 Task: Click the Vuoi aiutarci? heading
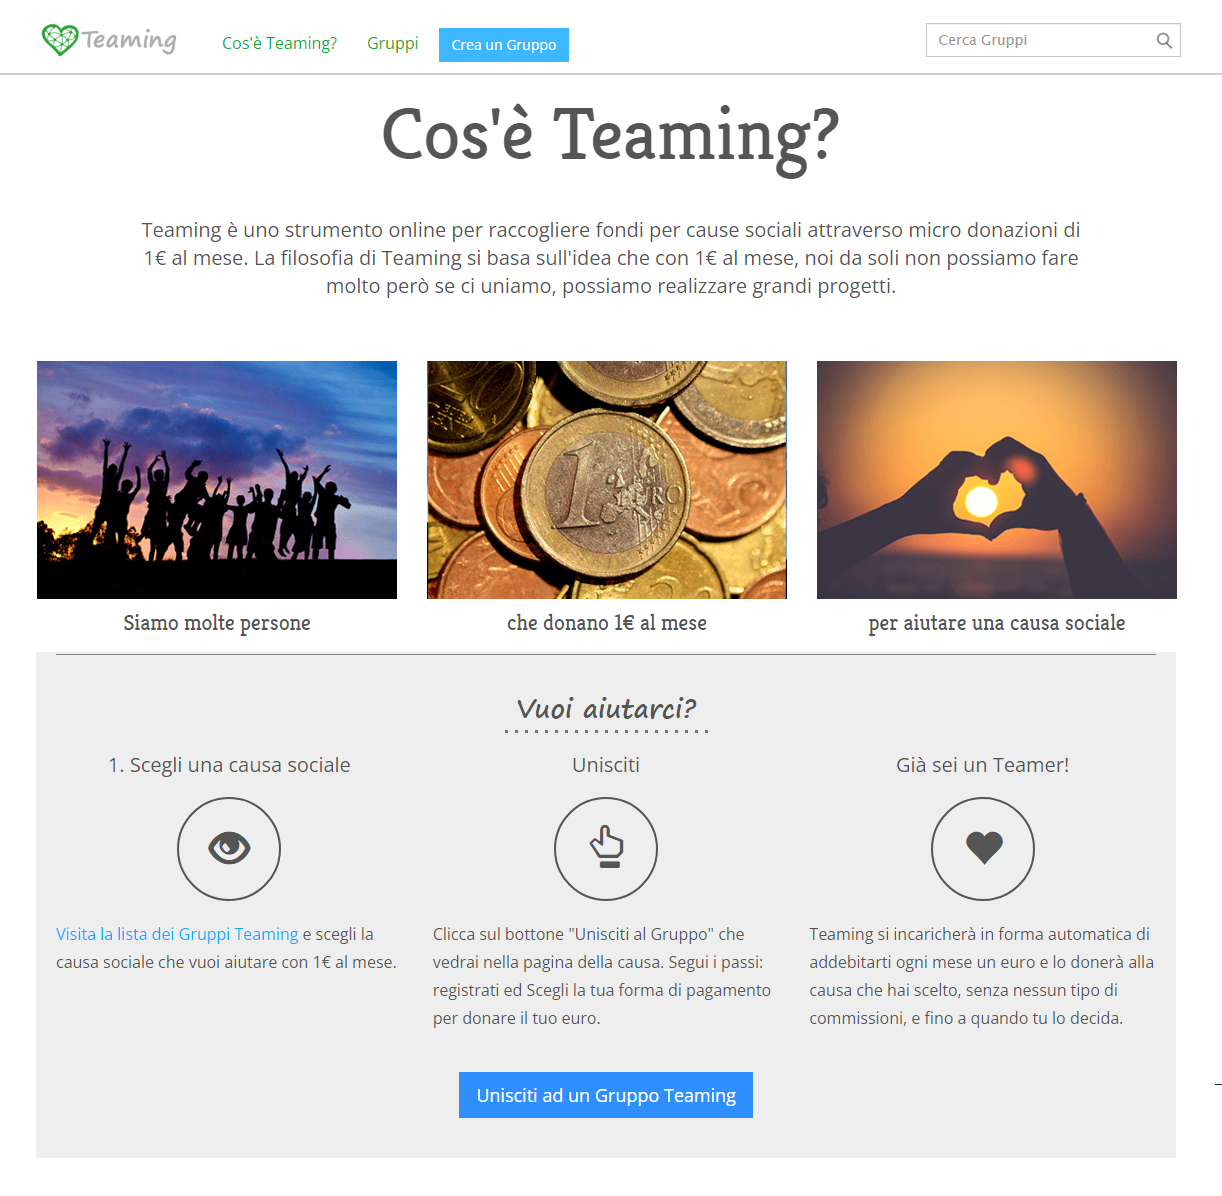click(x=606, y=709)
